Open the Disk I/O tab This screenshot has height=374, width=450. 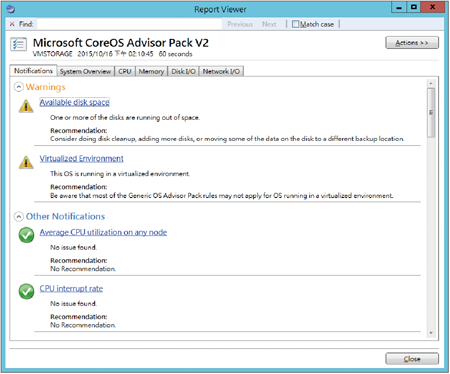click(x=183, y=71)
